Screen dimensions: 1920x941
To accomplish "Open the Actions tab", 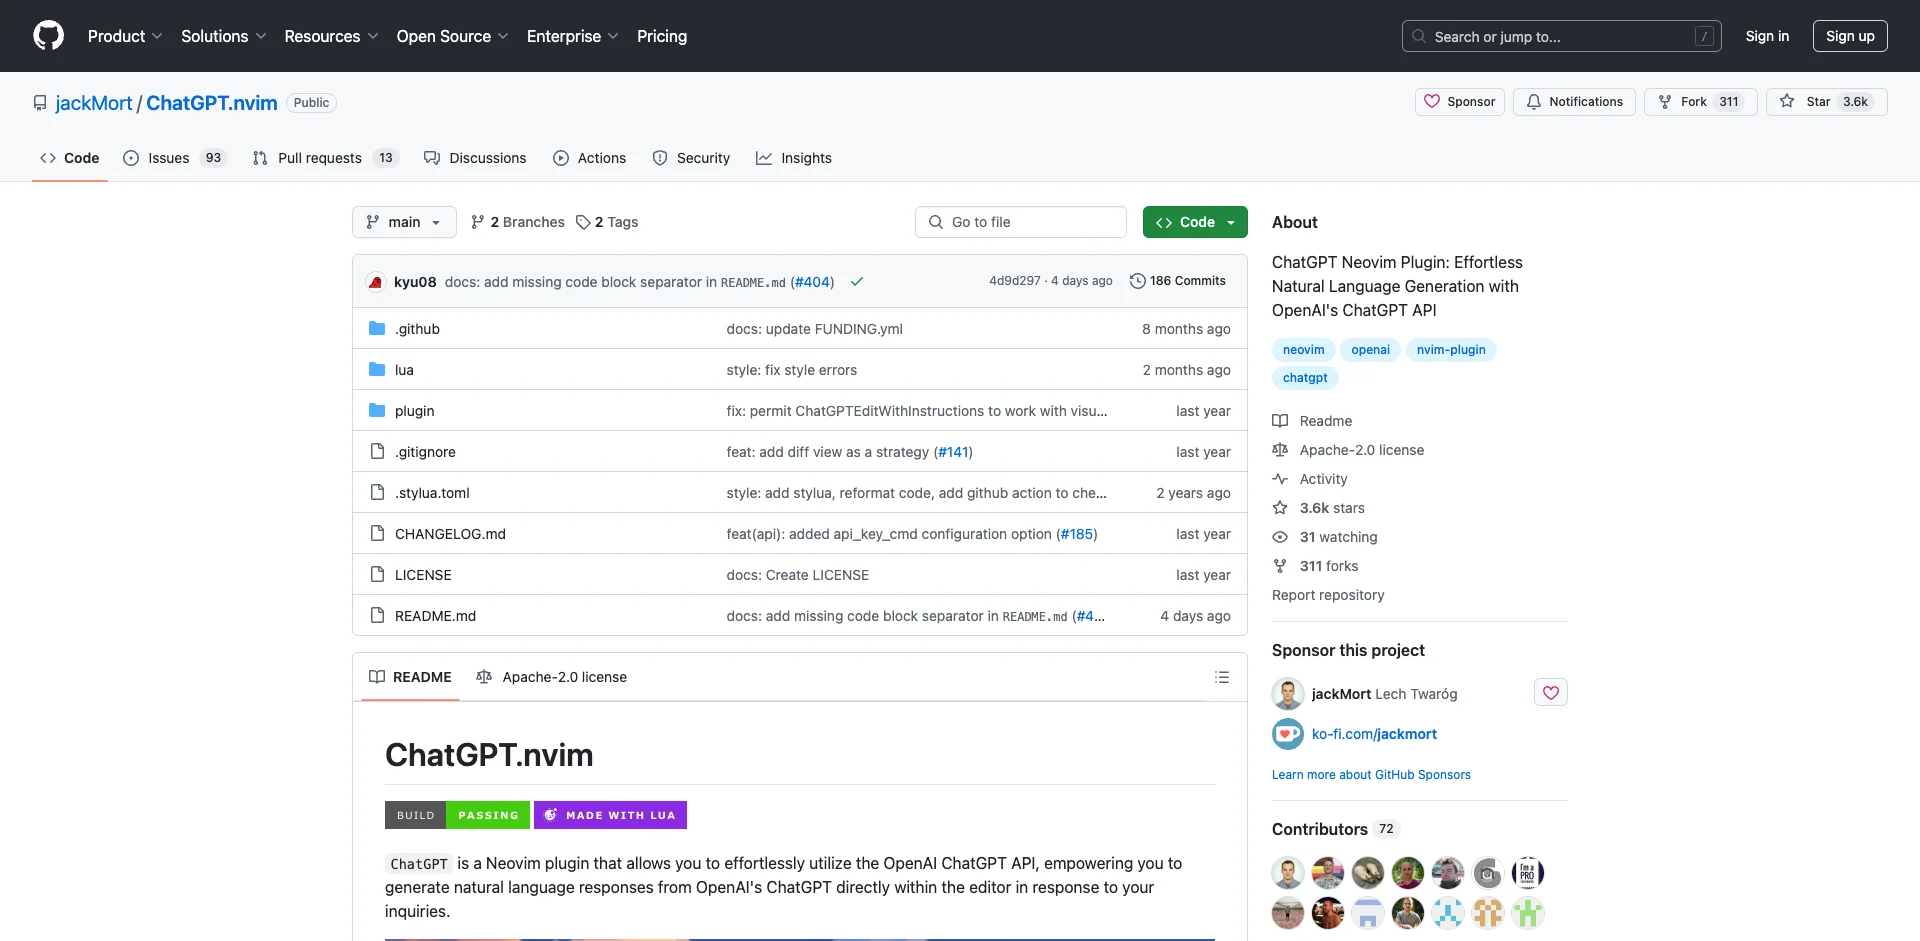I will click(590, 158).
